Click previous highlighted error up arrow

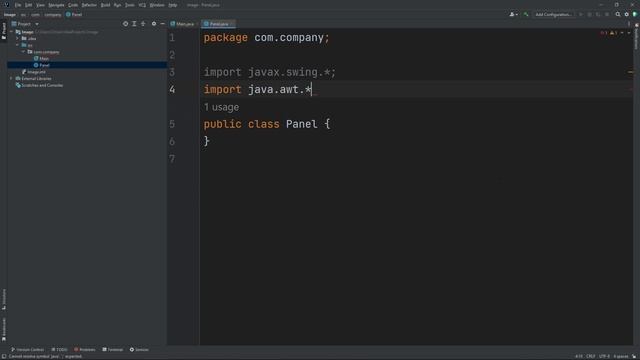click(x=622, y=33)
